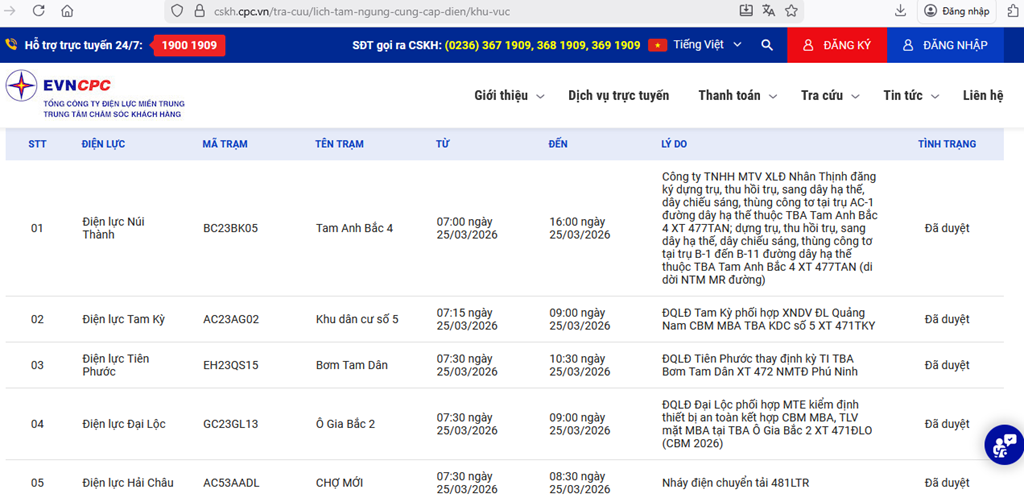
Task: Go to the Liên hệ page
Action: (x=982, y=96)
